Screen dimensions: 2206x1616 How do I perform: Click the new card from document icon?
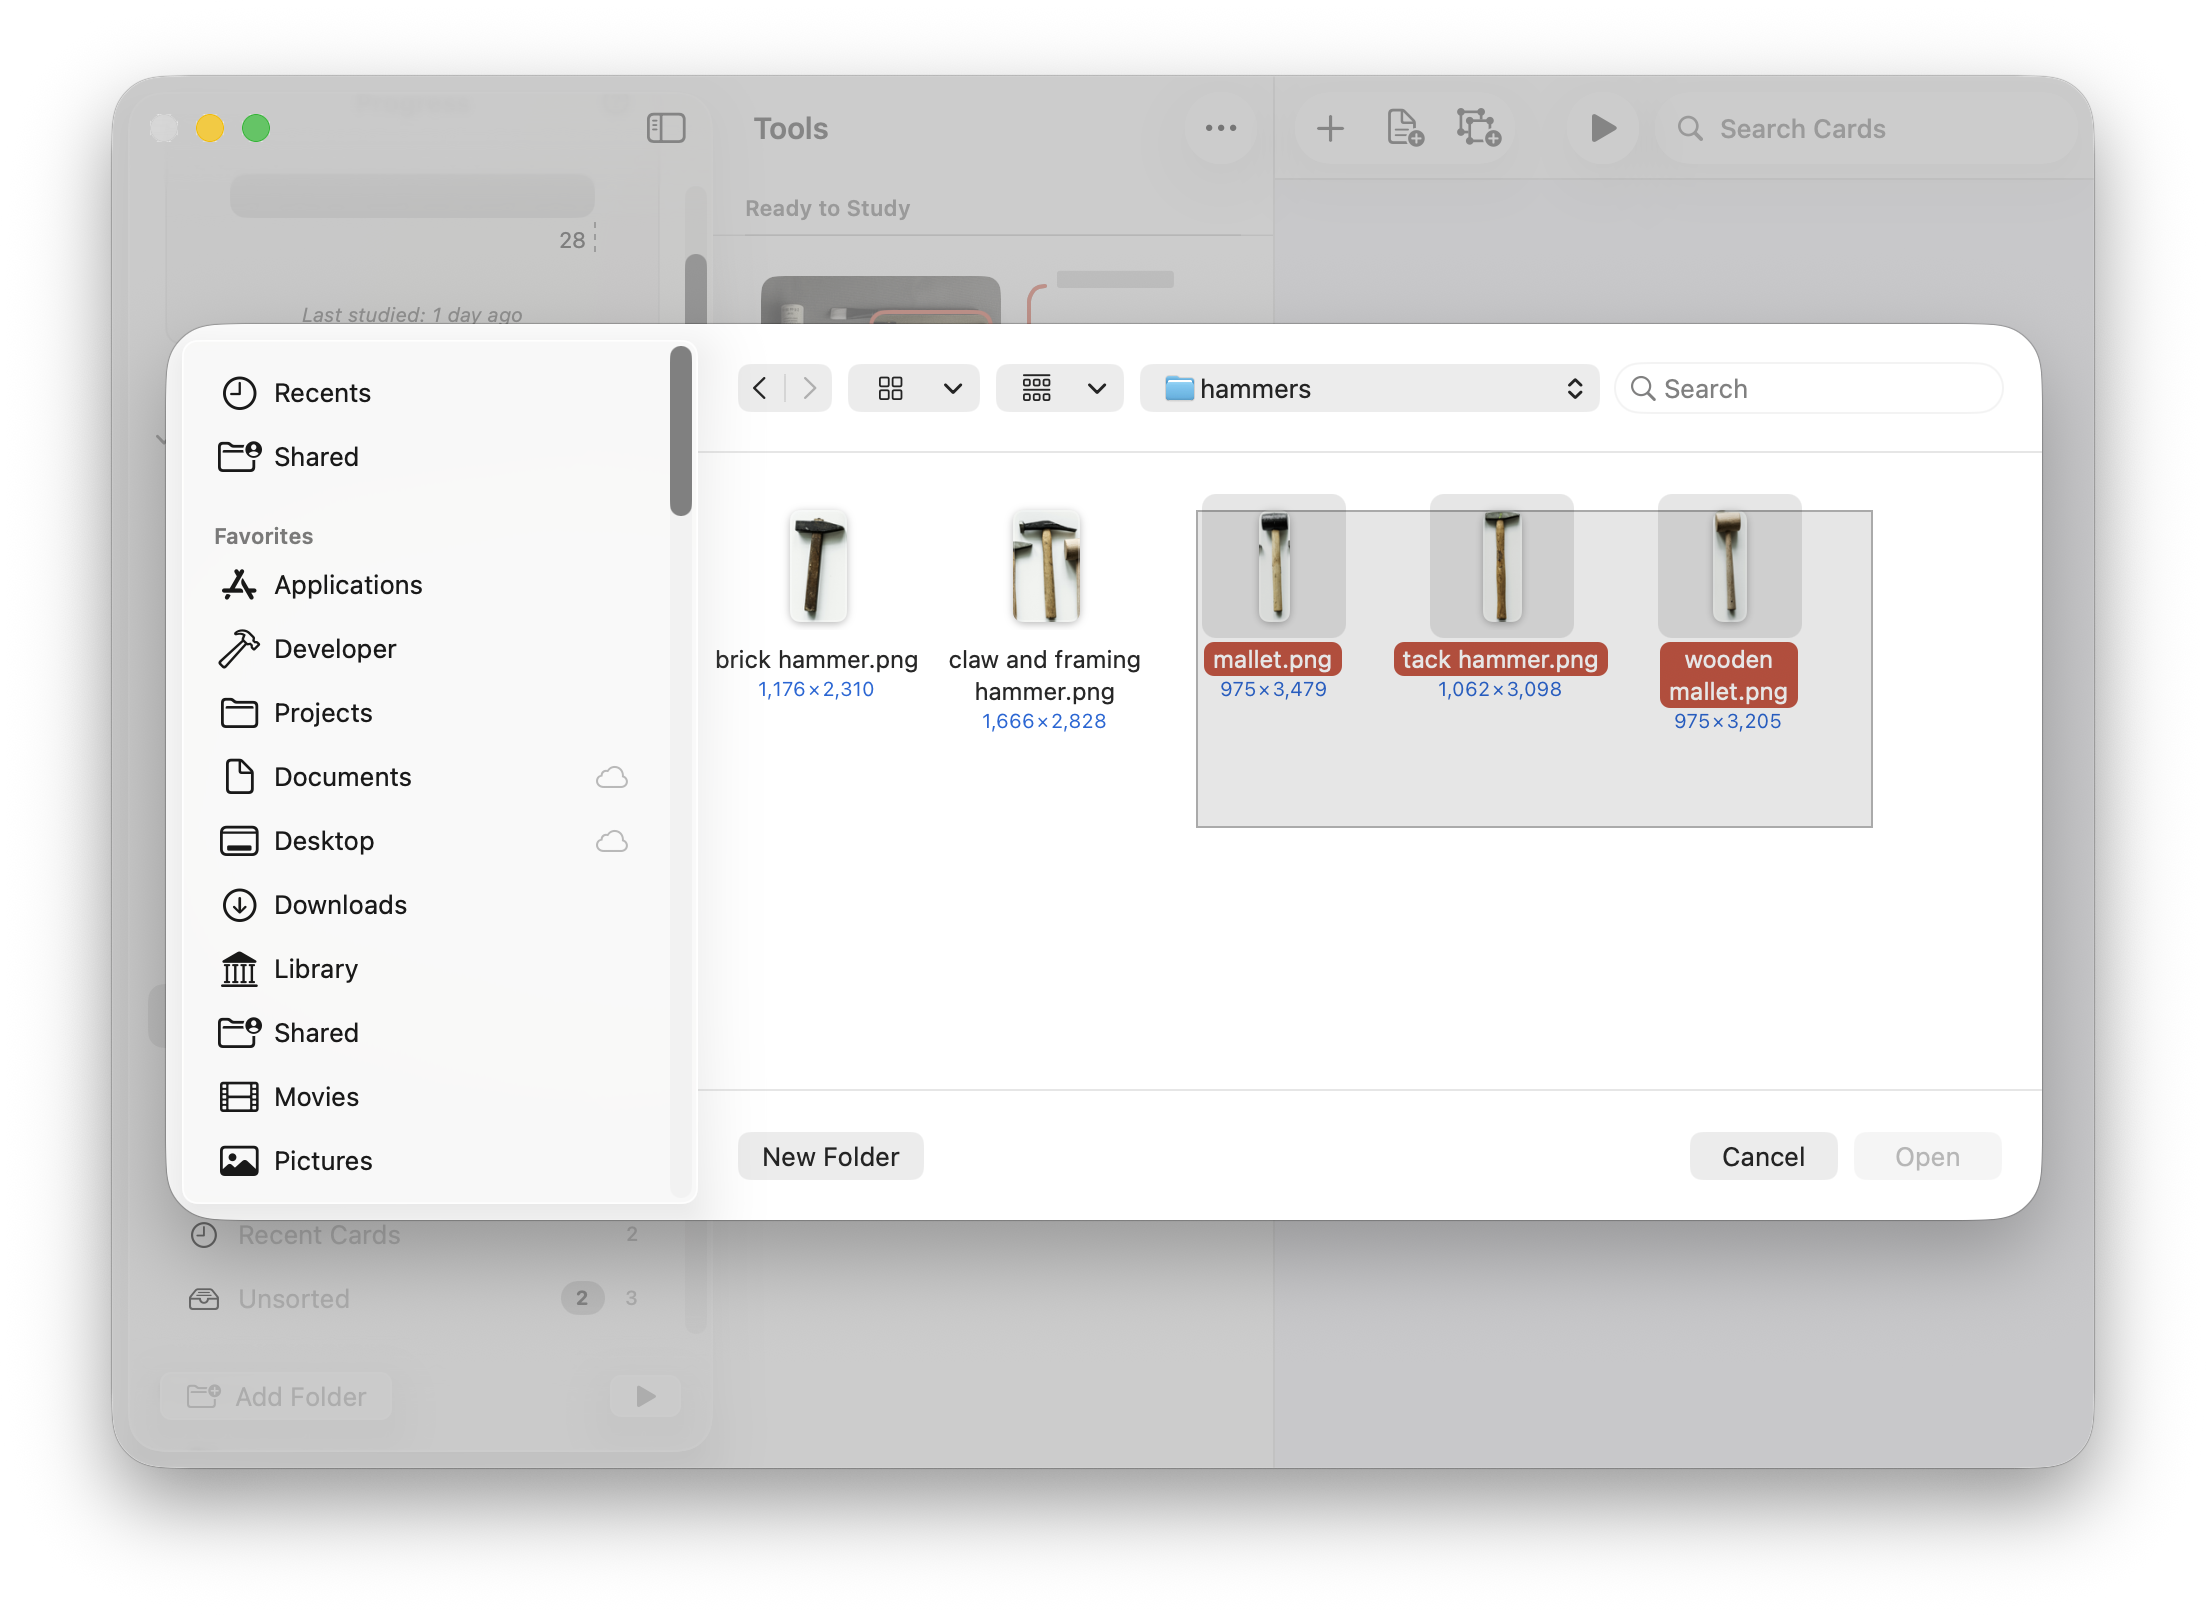tap(1404, 128)
